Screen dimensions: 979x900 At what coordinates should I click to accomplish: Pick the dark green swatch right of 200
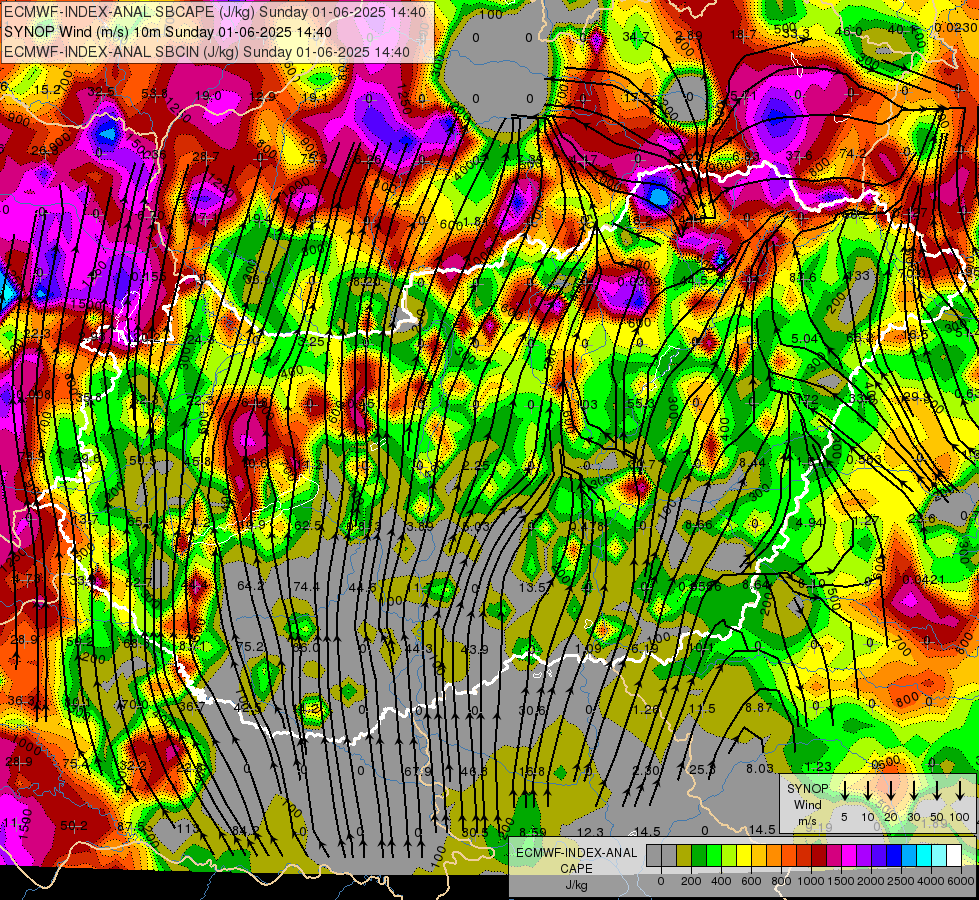(x=699, y=856)
